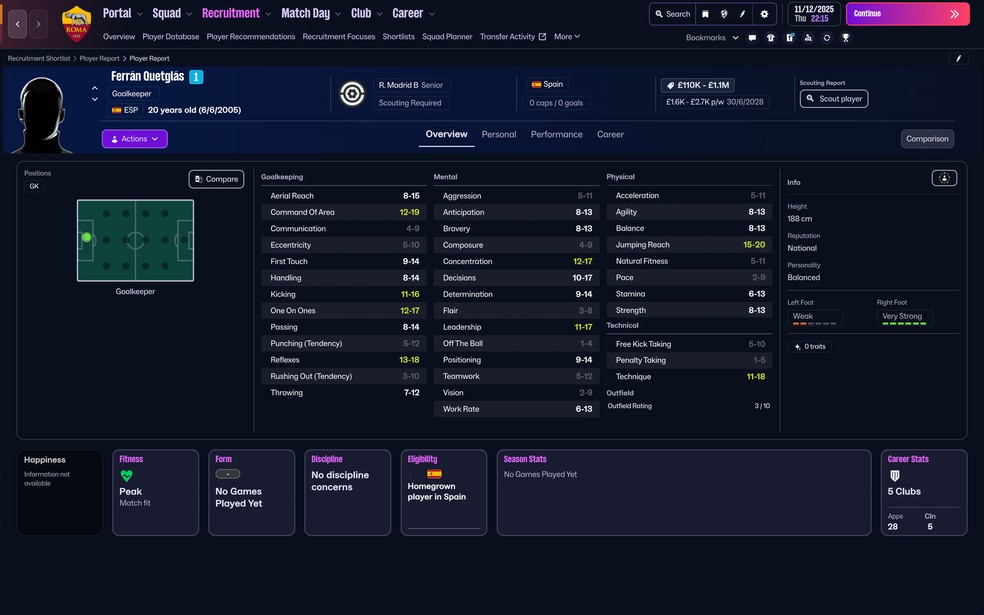Screen dimensions: 984x615
Task: Open the Bookmarks dropdown
Action: click(712, 38)
